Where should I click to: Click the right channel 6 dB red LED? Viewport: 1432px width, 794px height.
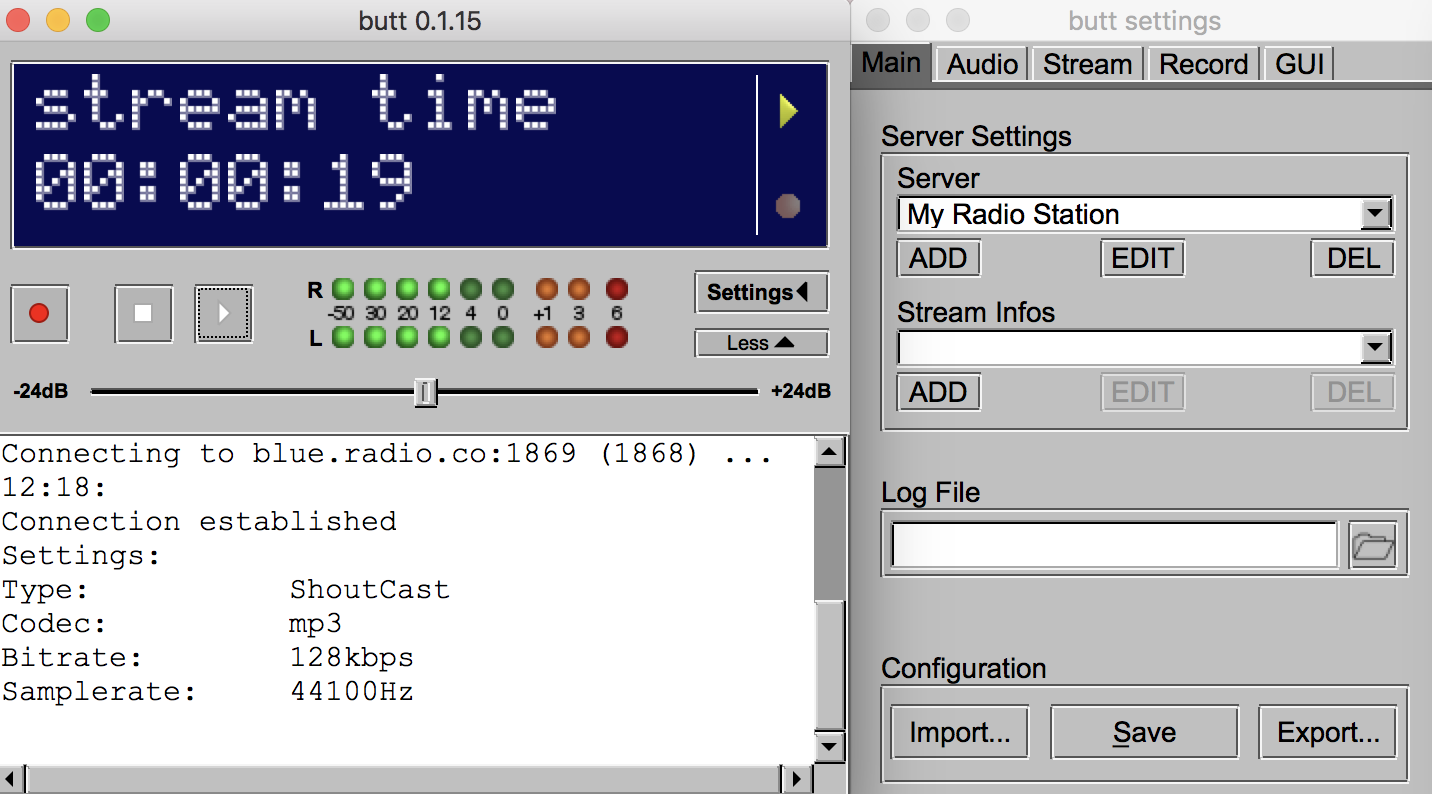(x=617, y=289)
